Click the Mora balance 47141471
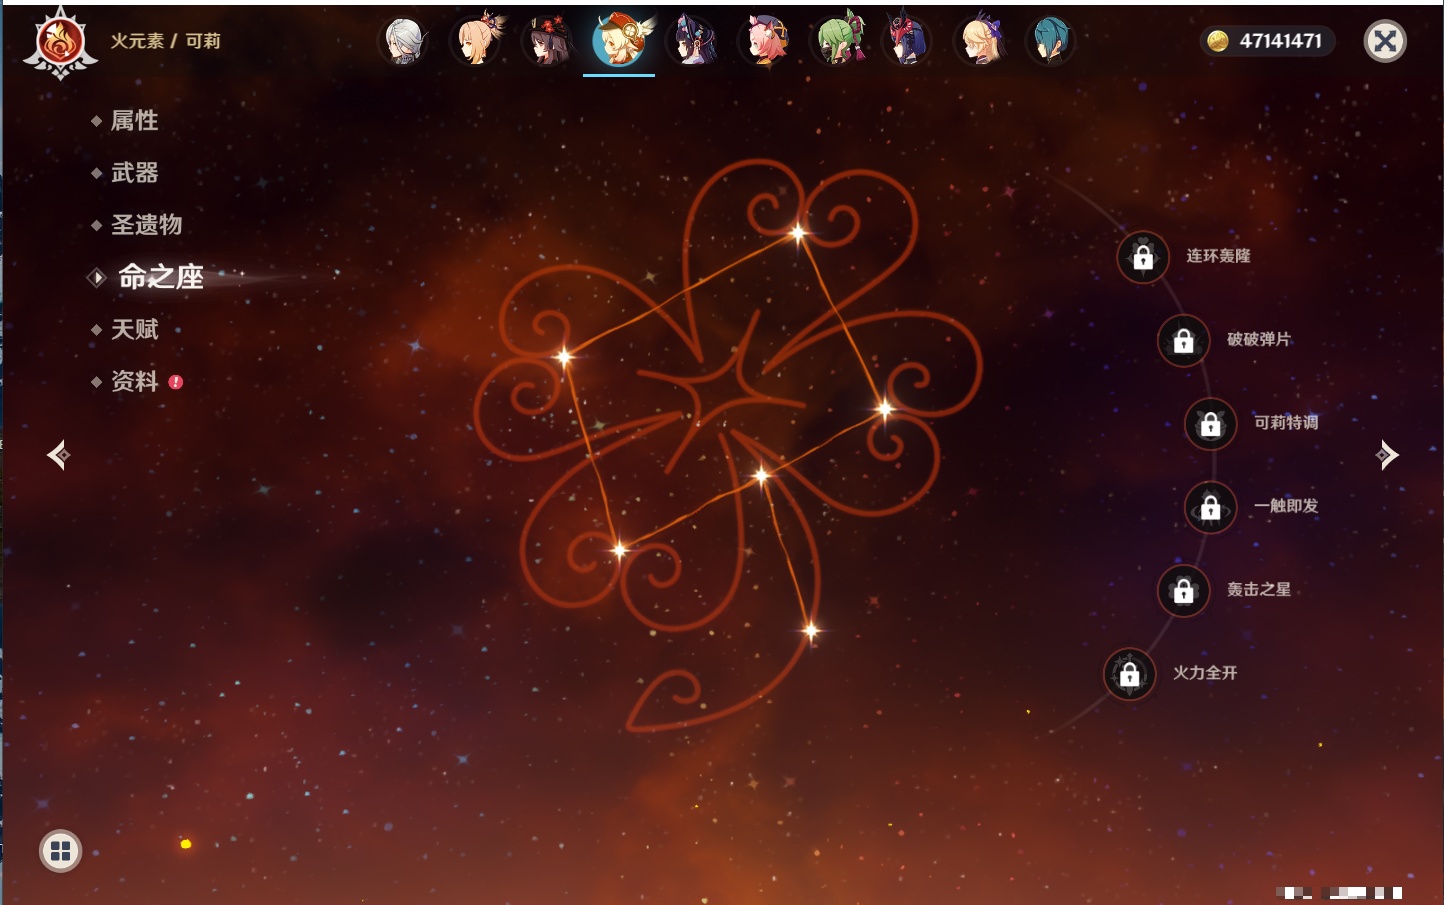Screen dimensions: 1444x905 1281,41
